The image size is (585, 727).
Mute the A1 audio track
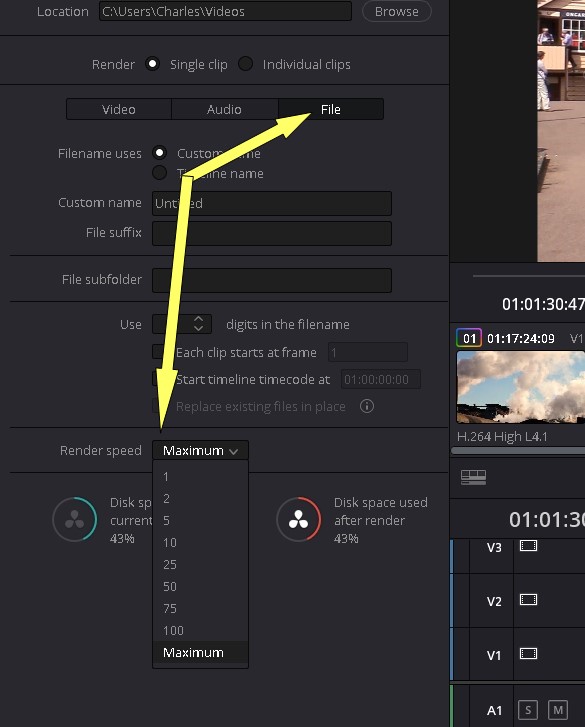tap(558, 710)
